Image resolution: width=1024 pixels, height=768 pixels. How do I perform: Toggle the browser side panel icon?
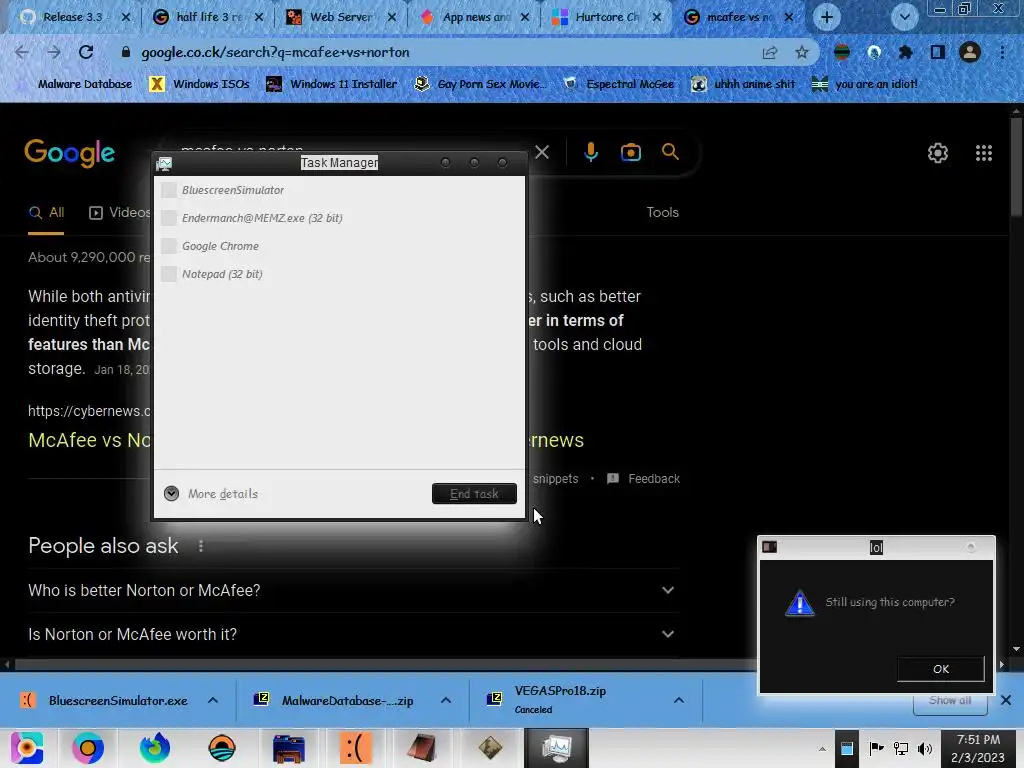point(937,52)
